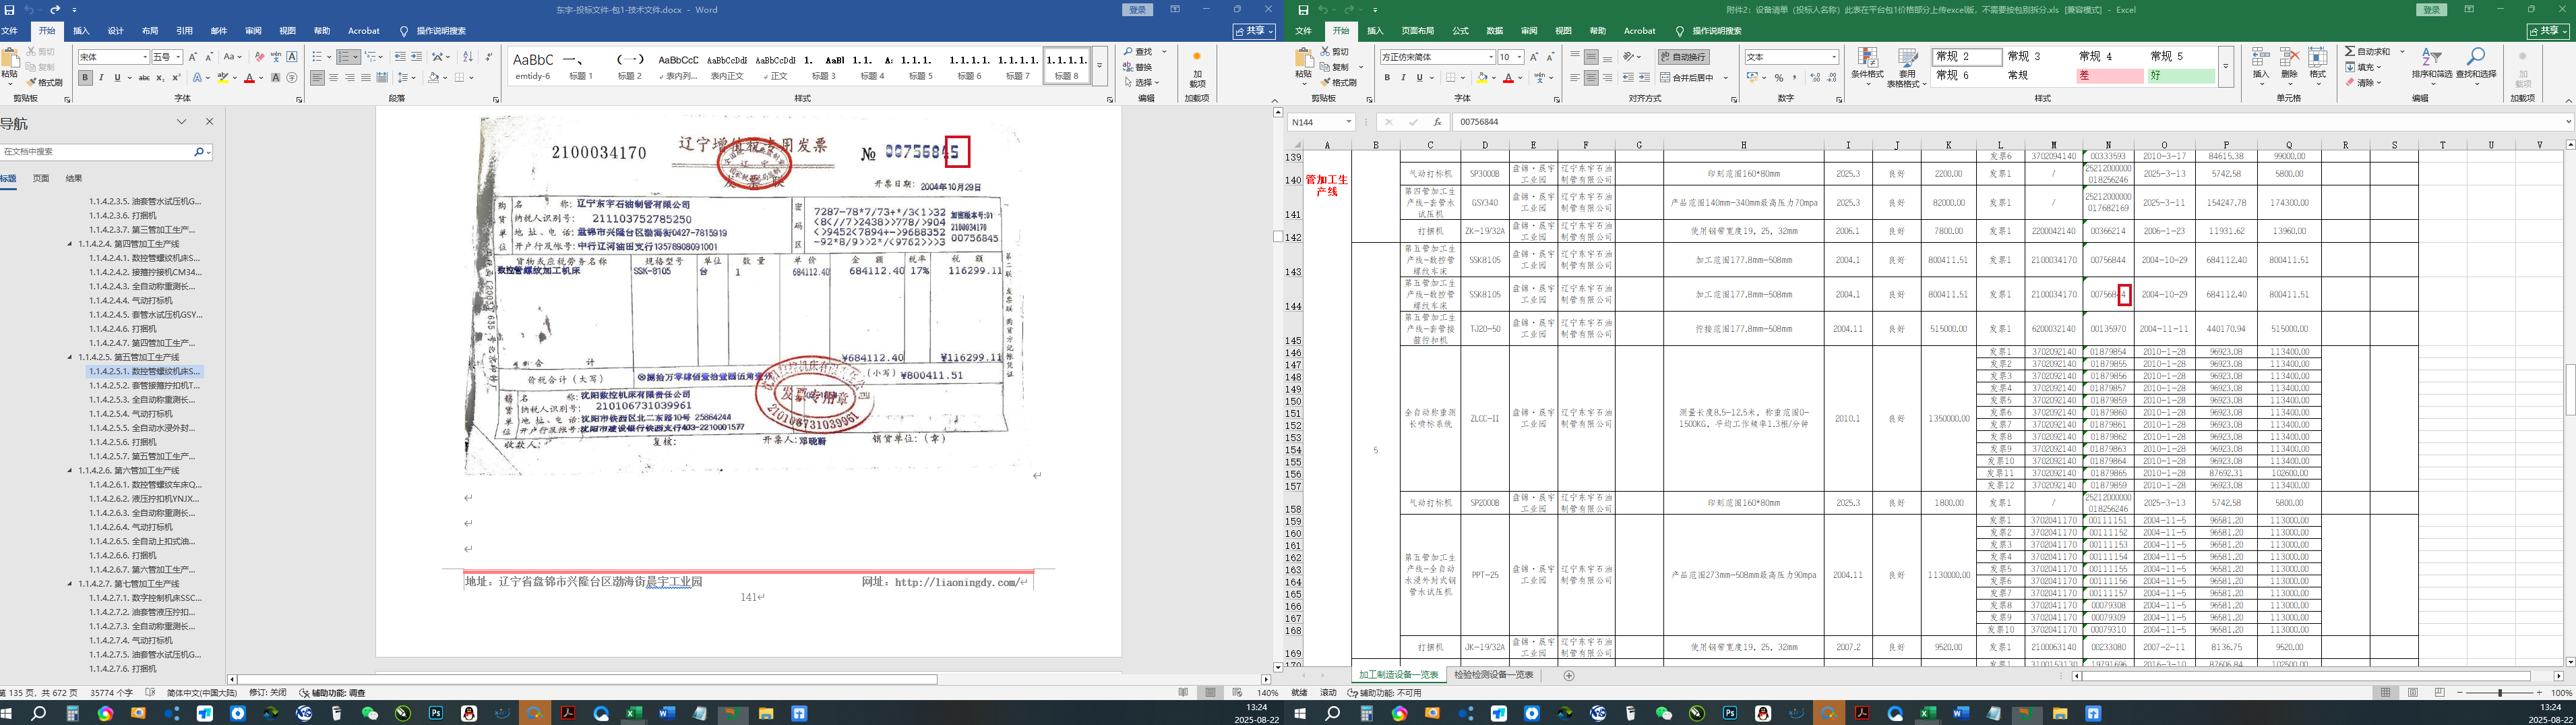2576x725 pixels.
Task: Apply red font color in Word
Action: click(248, 78)
